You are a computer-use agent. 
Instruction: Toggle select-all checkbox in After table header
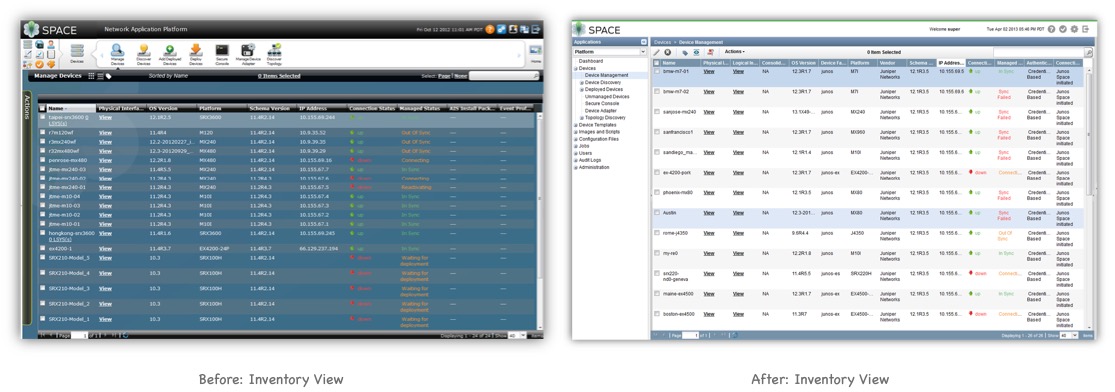[x=657, y=63]
